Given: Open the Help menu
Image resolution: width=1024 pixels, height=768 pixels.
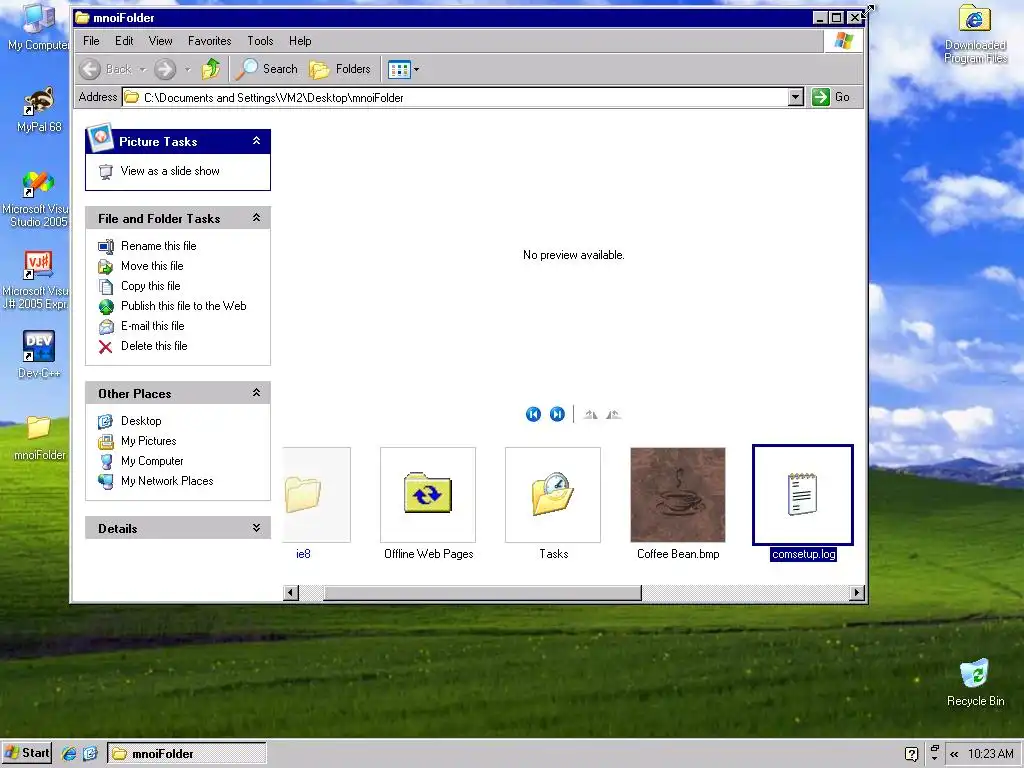Looking at the screenshot, I should pos(300,40).
